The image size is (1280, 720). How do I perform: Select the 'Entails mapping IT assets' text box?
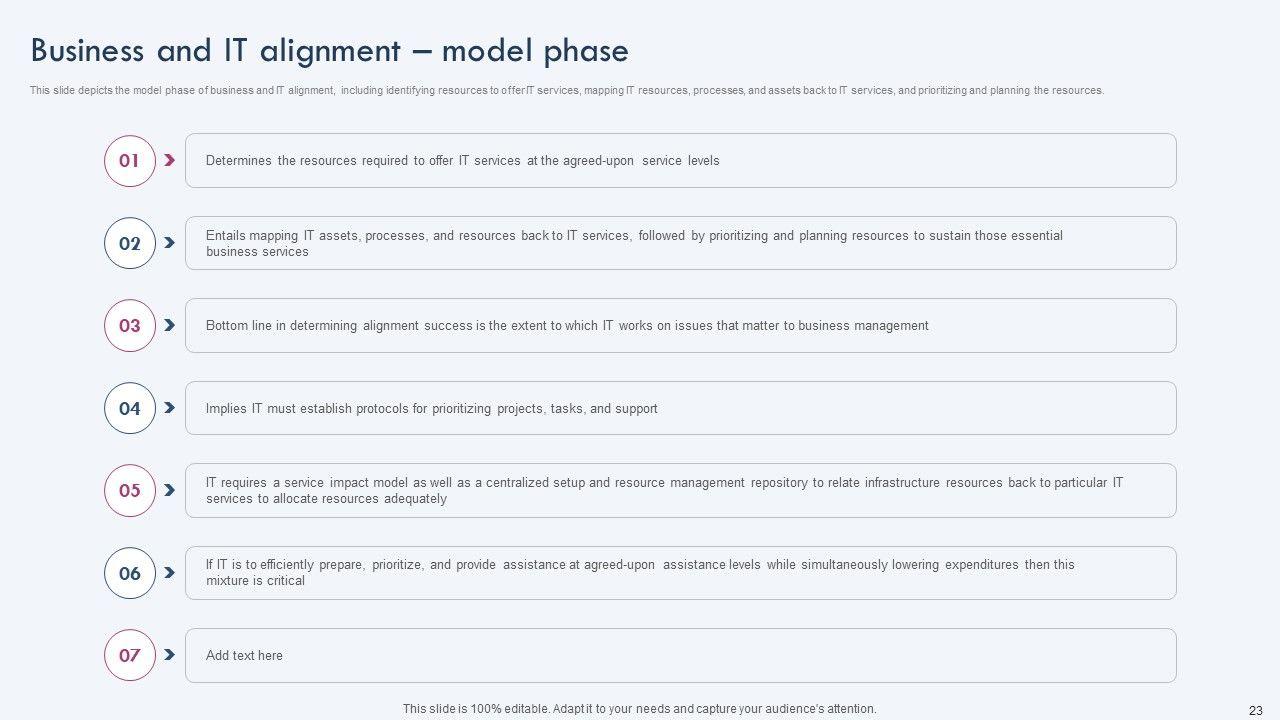(680, 243)
